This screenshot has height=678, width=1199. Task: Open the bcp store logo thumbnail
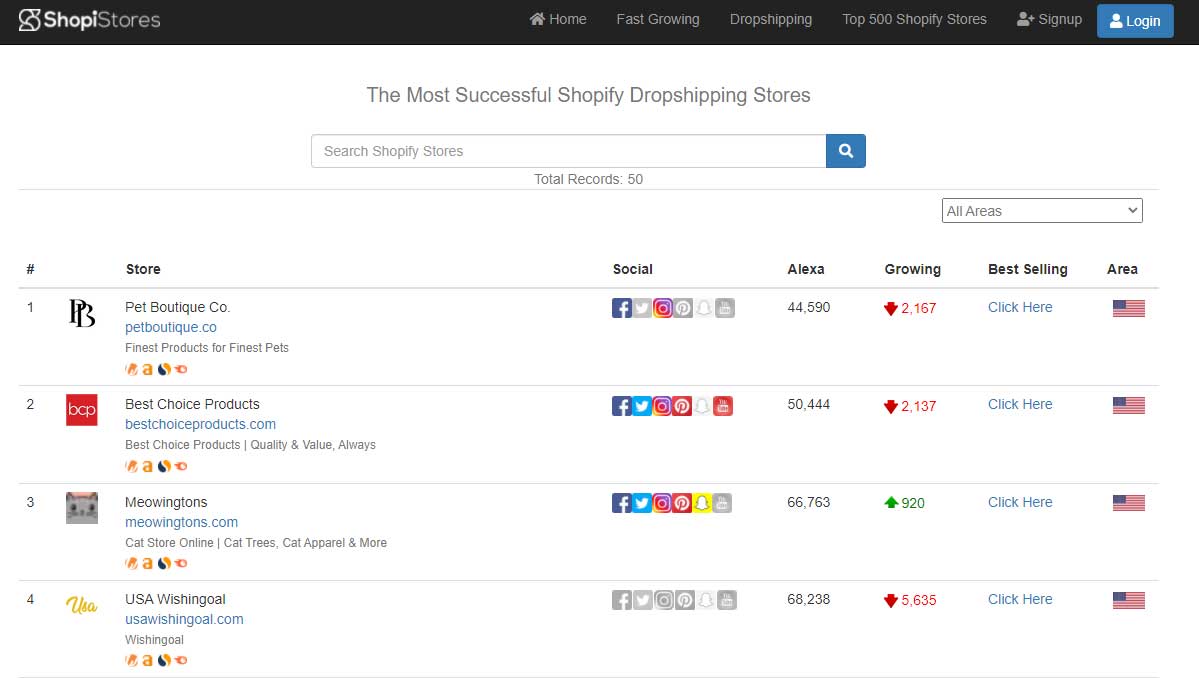(x=81, y=410)
